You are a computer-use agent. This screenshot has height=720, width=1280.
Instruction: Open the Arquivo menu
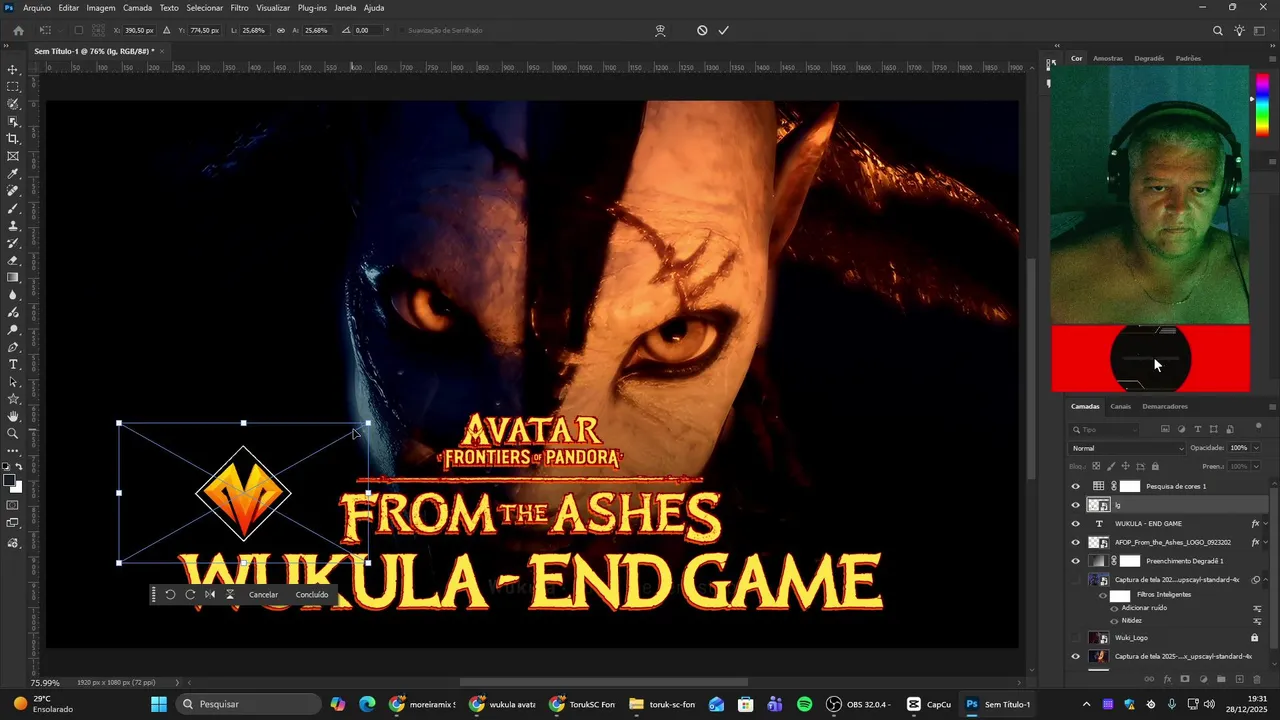coord(37,7)
